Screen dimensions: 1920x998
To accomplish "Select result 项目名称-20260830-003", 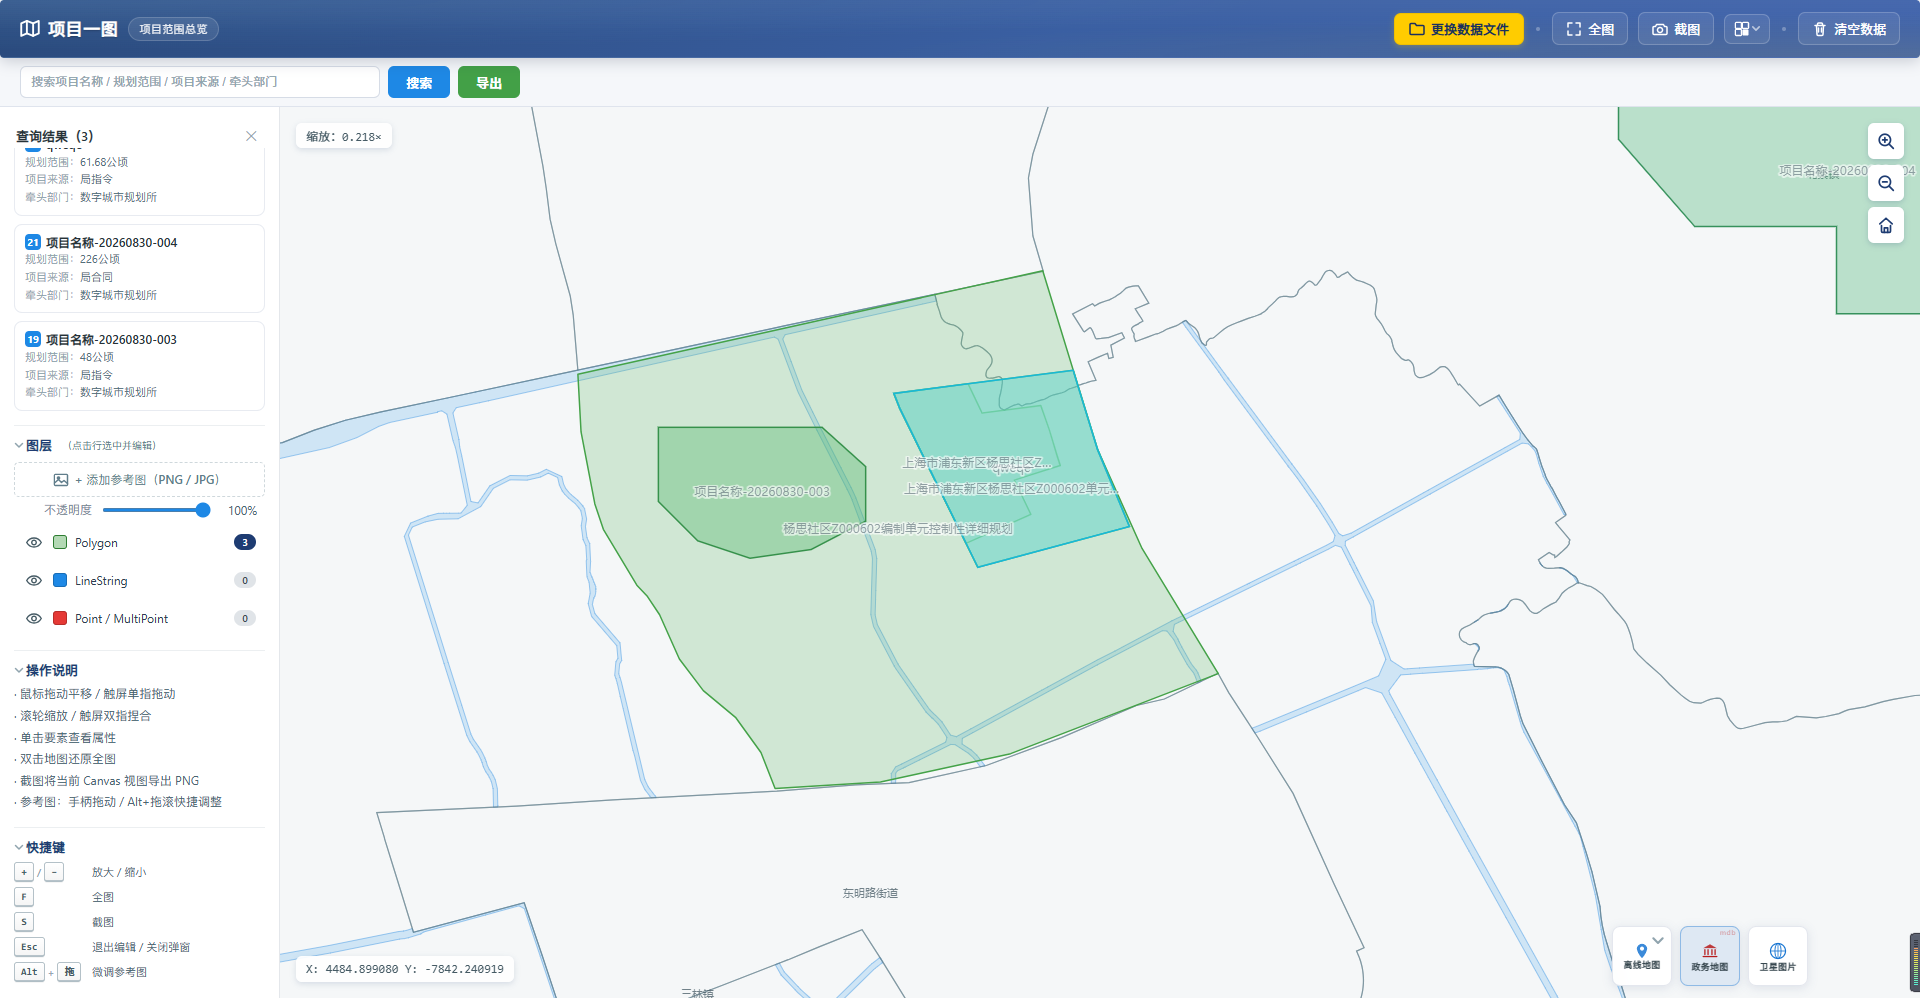I will [139, 366].
